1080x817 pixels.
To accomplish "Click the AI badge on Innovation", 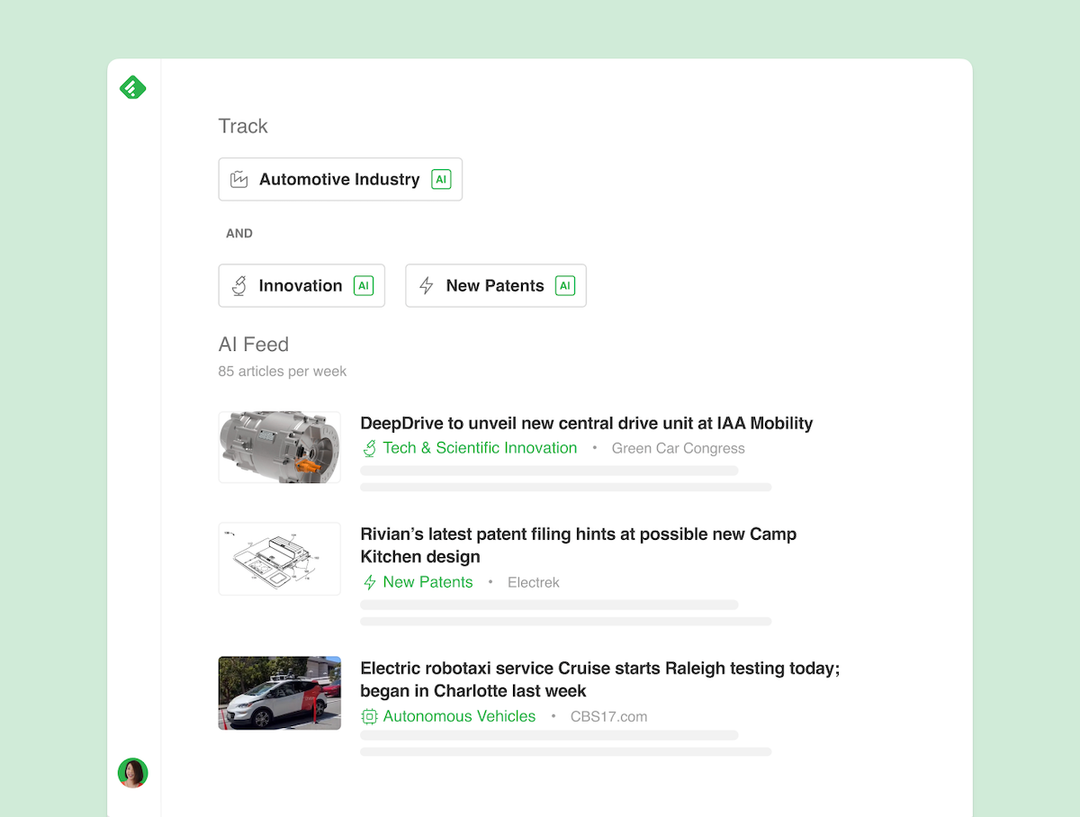I will point(364,285).
